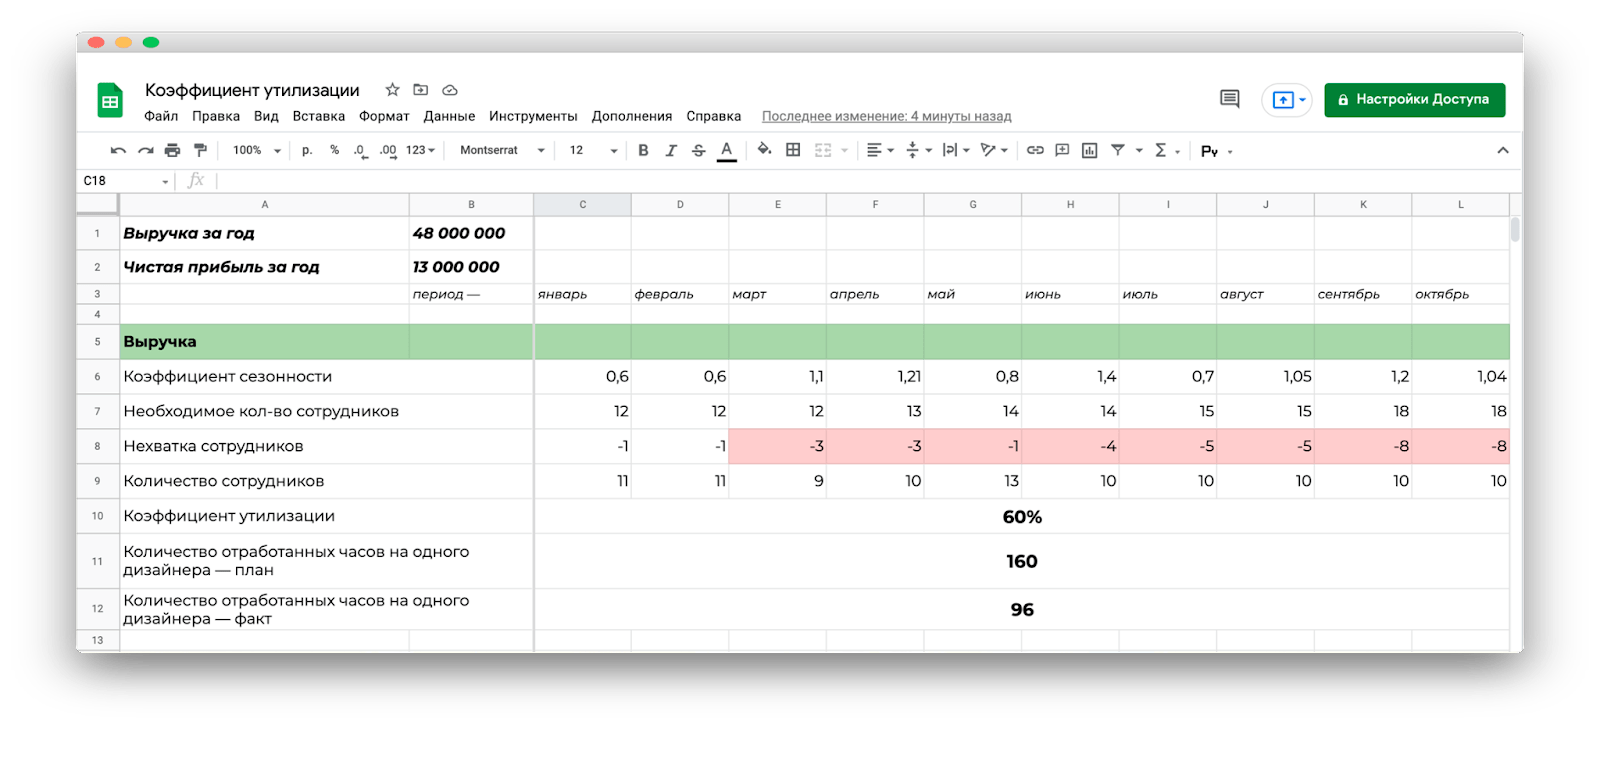Print the spreadsheet using the printer icon
1600x761 pixels.
click(172, 151)
